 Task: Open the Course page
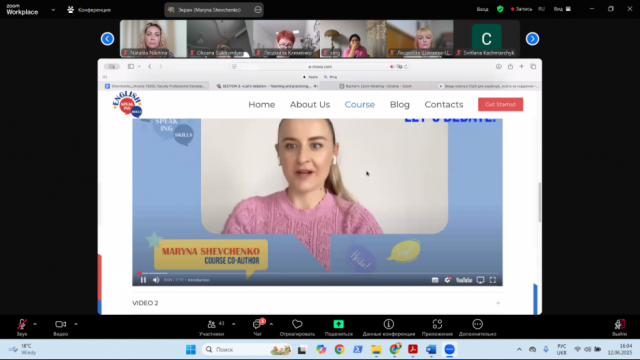tap(360, 104)
